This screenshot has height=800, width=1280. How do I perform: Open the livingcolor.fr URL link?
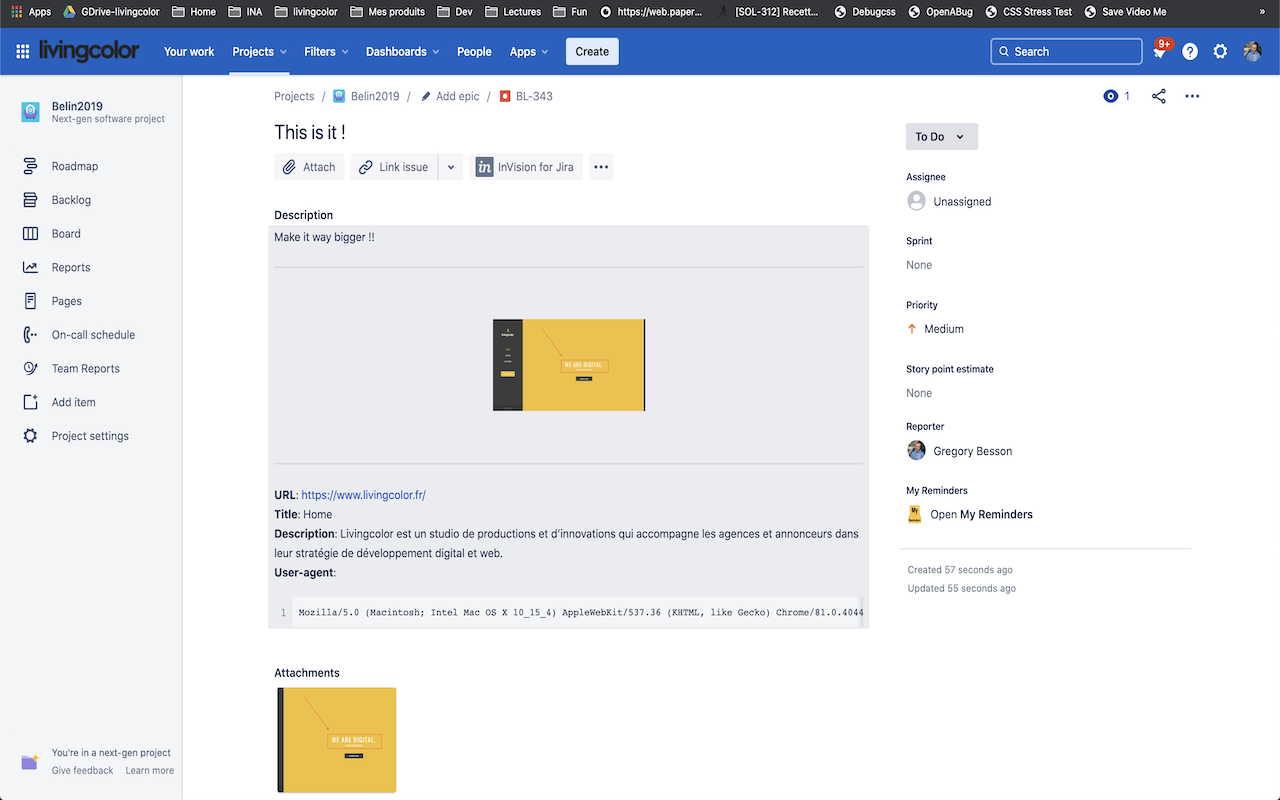click(363, 495)
